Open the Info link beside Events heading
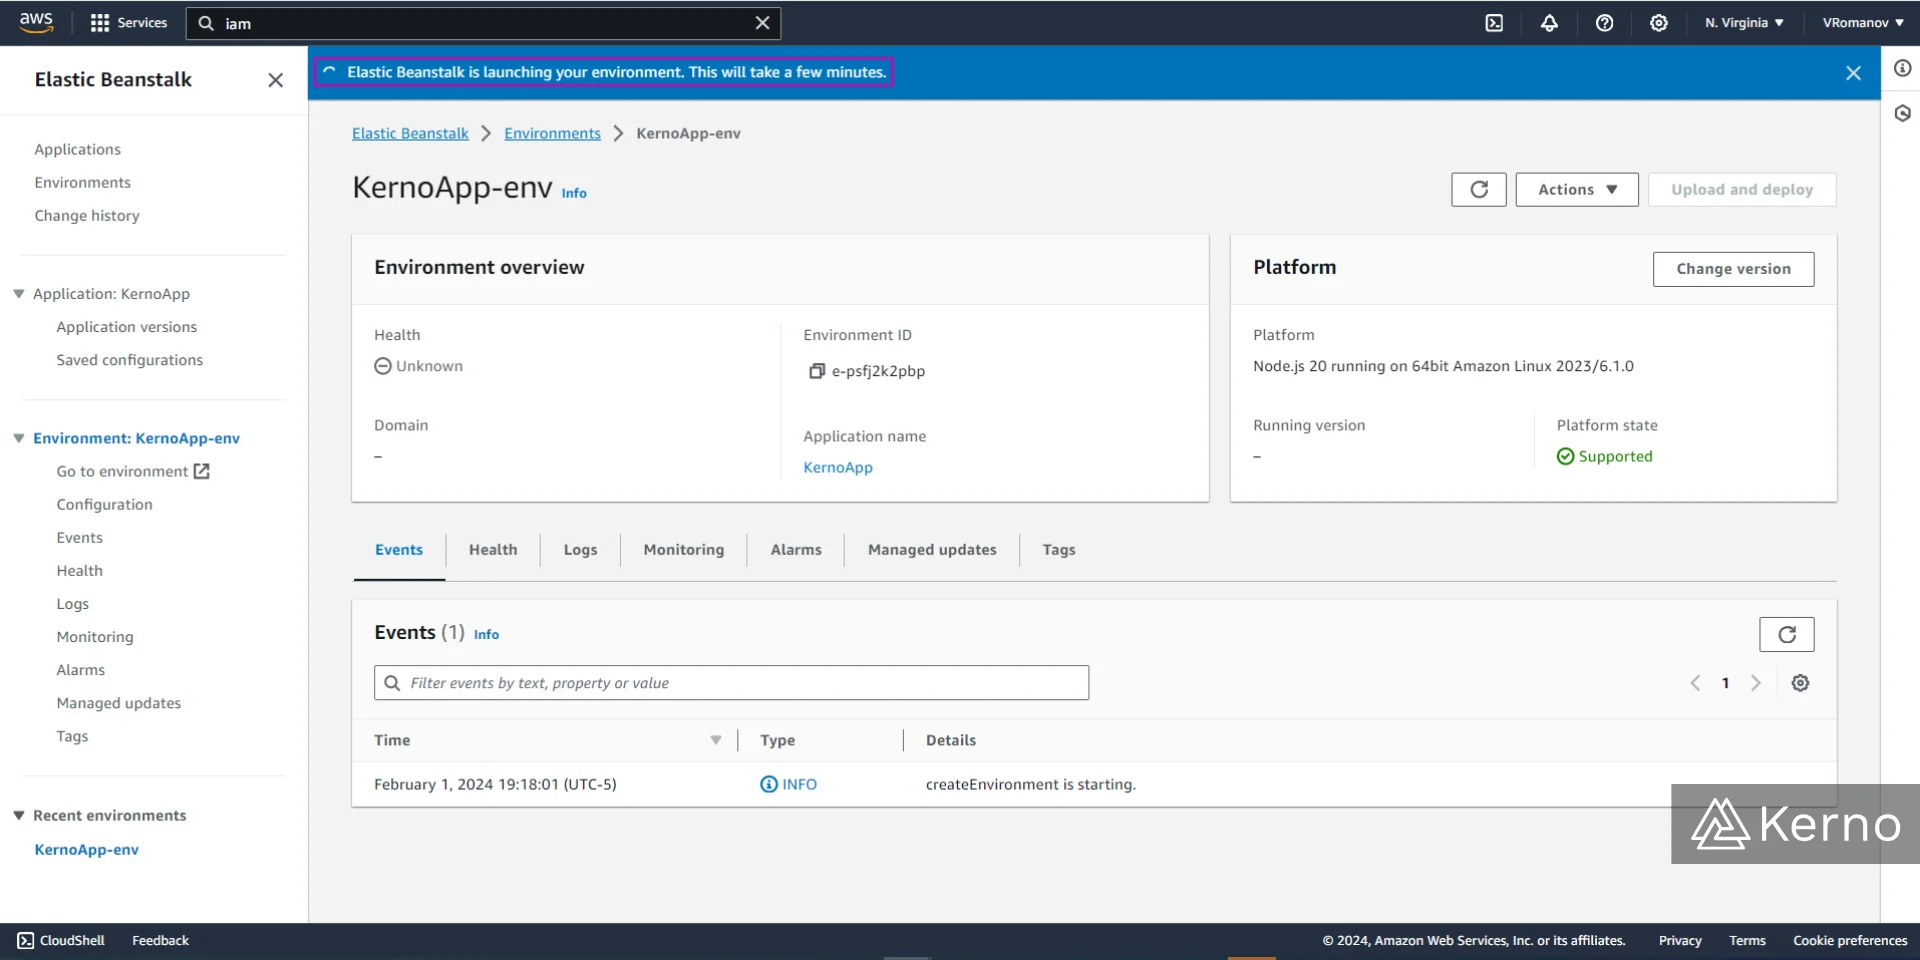Image resolution: width=1920 pixels, height=960 pixels. click(x=486, y=635)
